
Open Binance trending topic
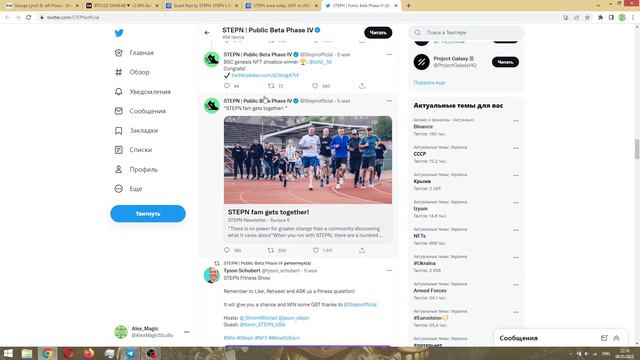pyautogui.click(x=423, y=127)
